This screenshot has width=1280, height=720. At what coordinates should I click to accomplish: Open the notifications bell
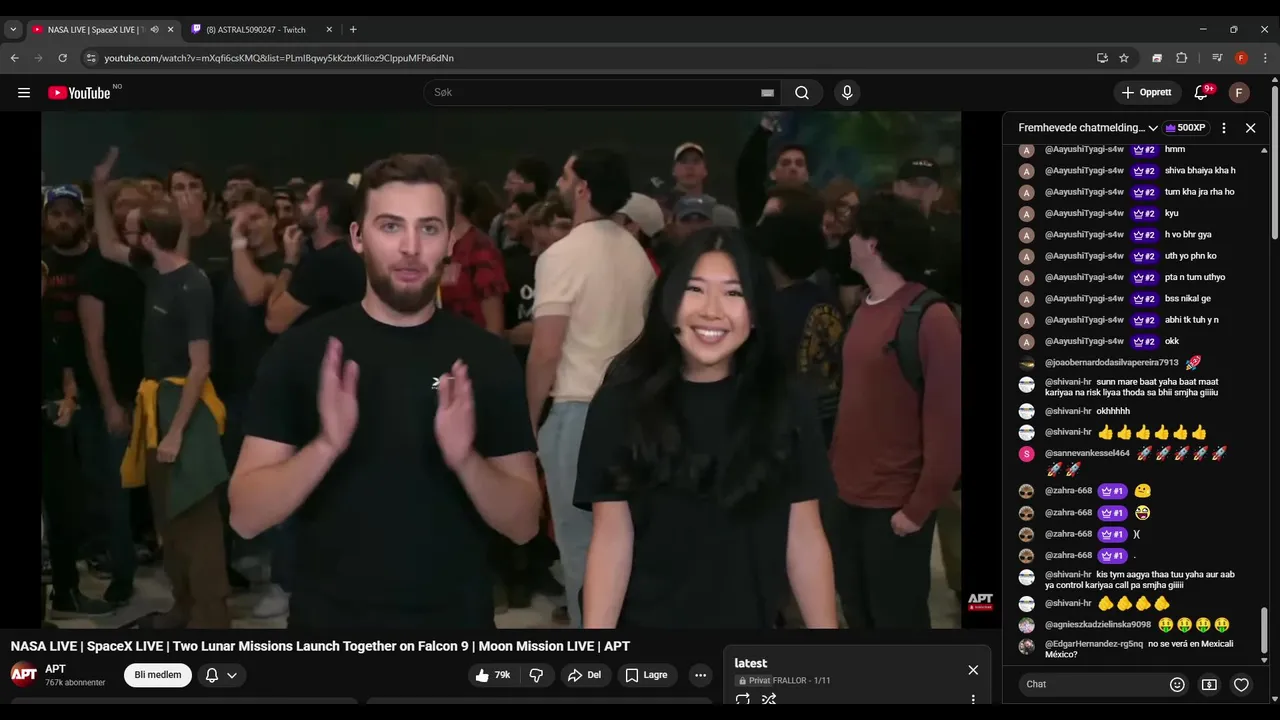tap(1202, 93)
